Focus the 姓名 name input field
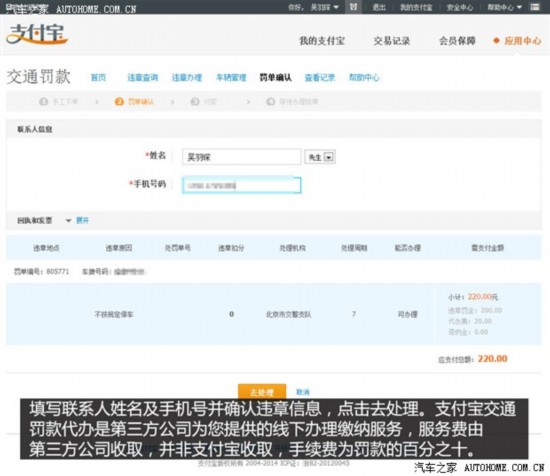This screenshot has height=476, width=550. click(x=241, y=157)
